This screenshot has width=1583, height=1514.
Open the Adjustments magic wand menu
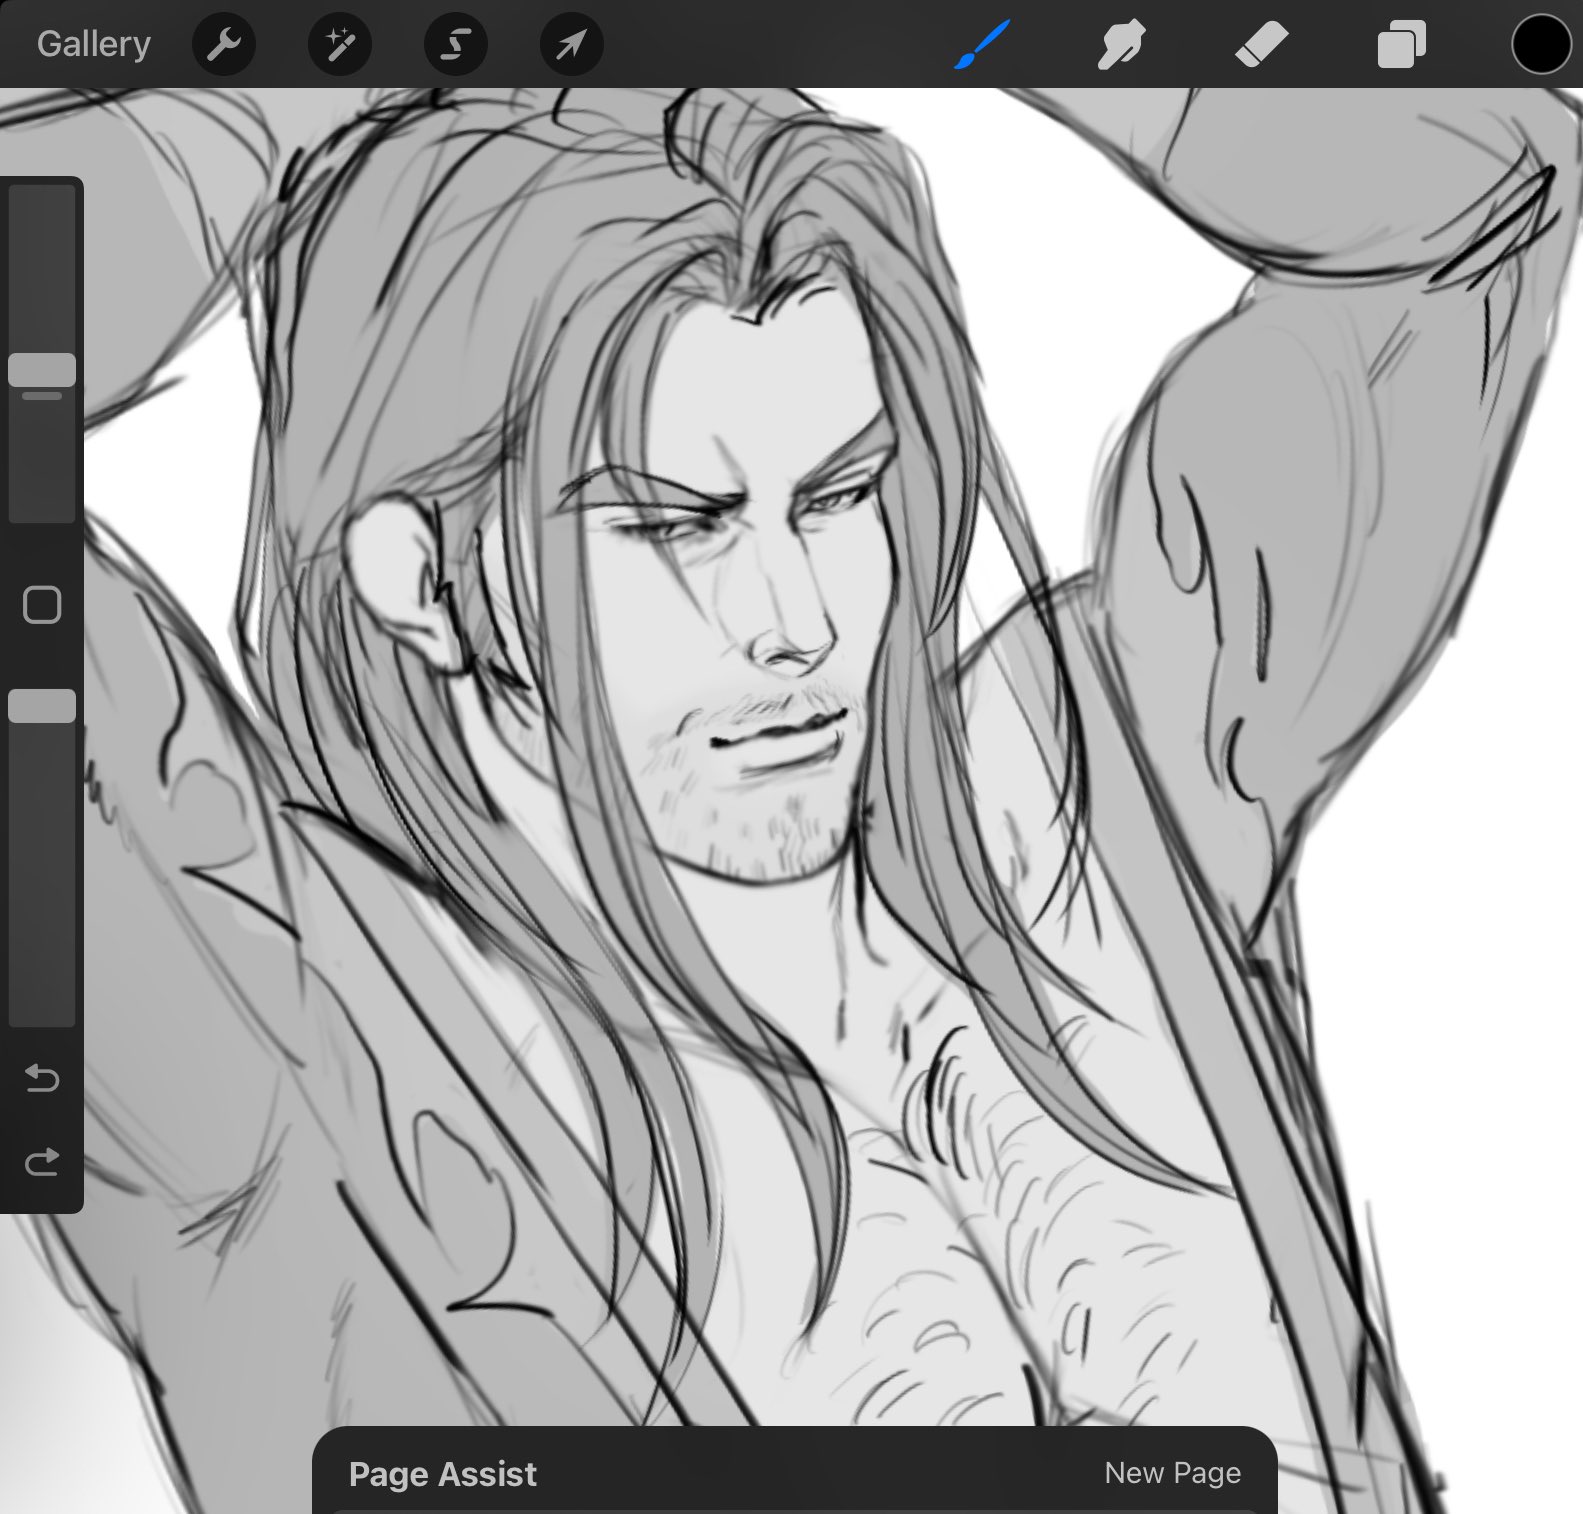pos(340,45)
